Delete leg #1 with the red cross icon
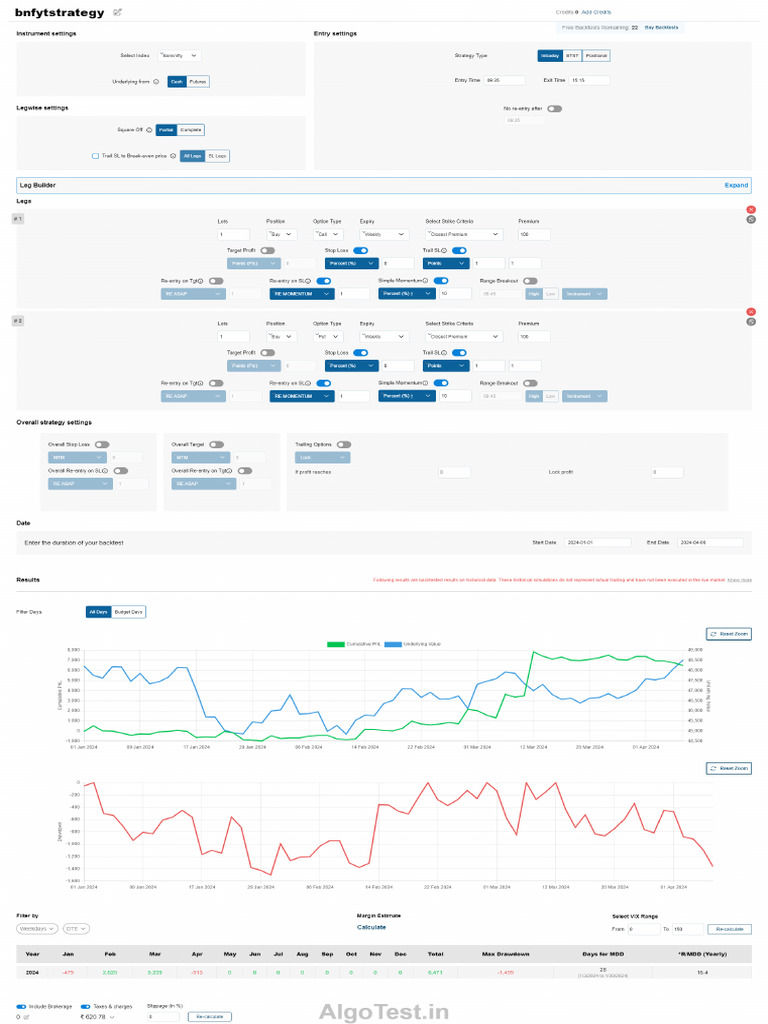768x1024 pixels. tap(751, 210)
